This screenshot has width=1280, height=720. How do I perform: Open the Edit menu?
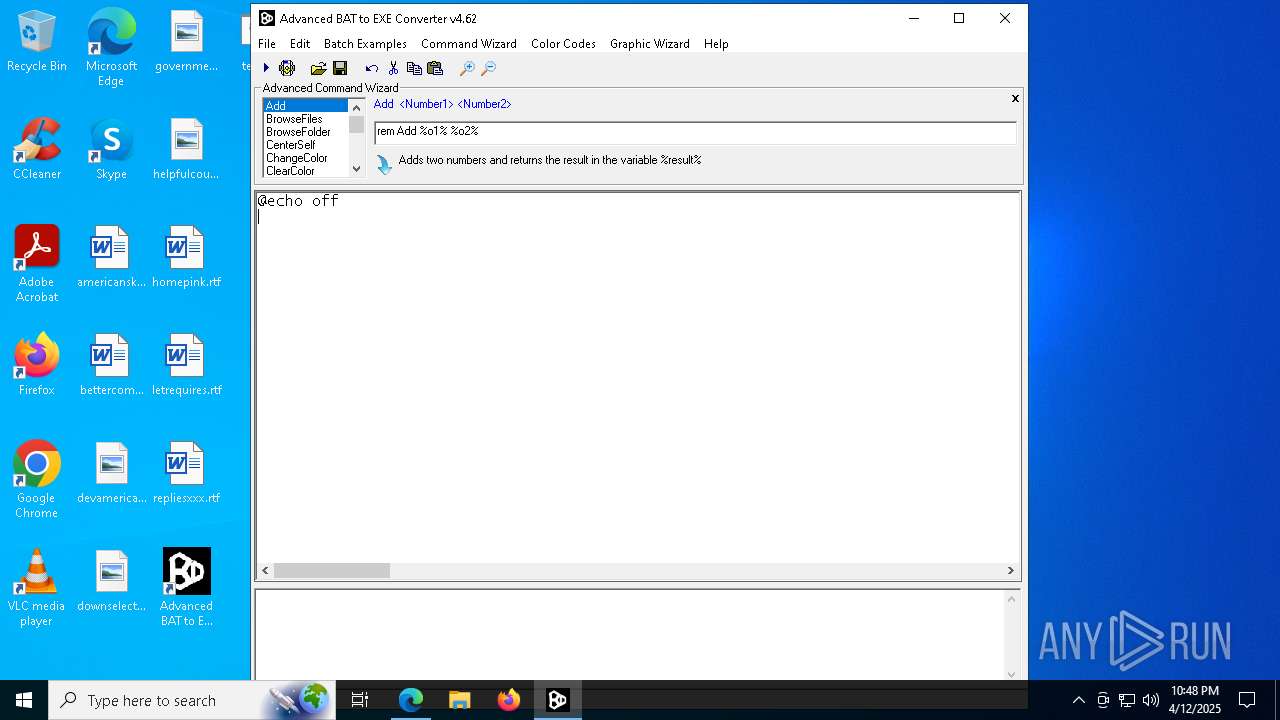click(x=300, y=44)
